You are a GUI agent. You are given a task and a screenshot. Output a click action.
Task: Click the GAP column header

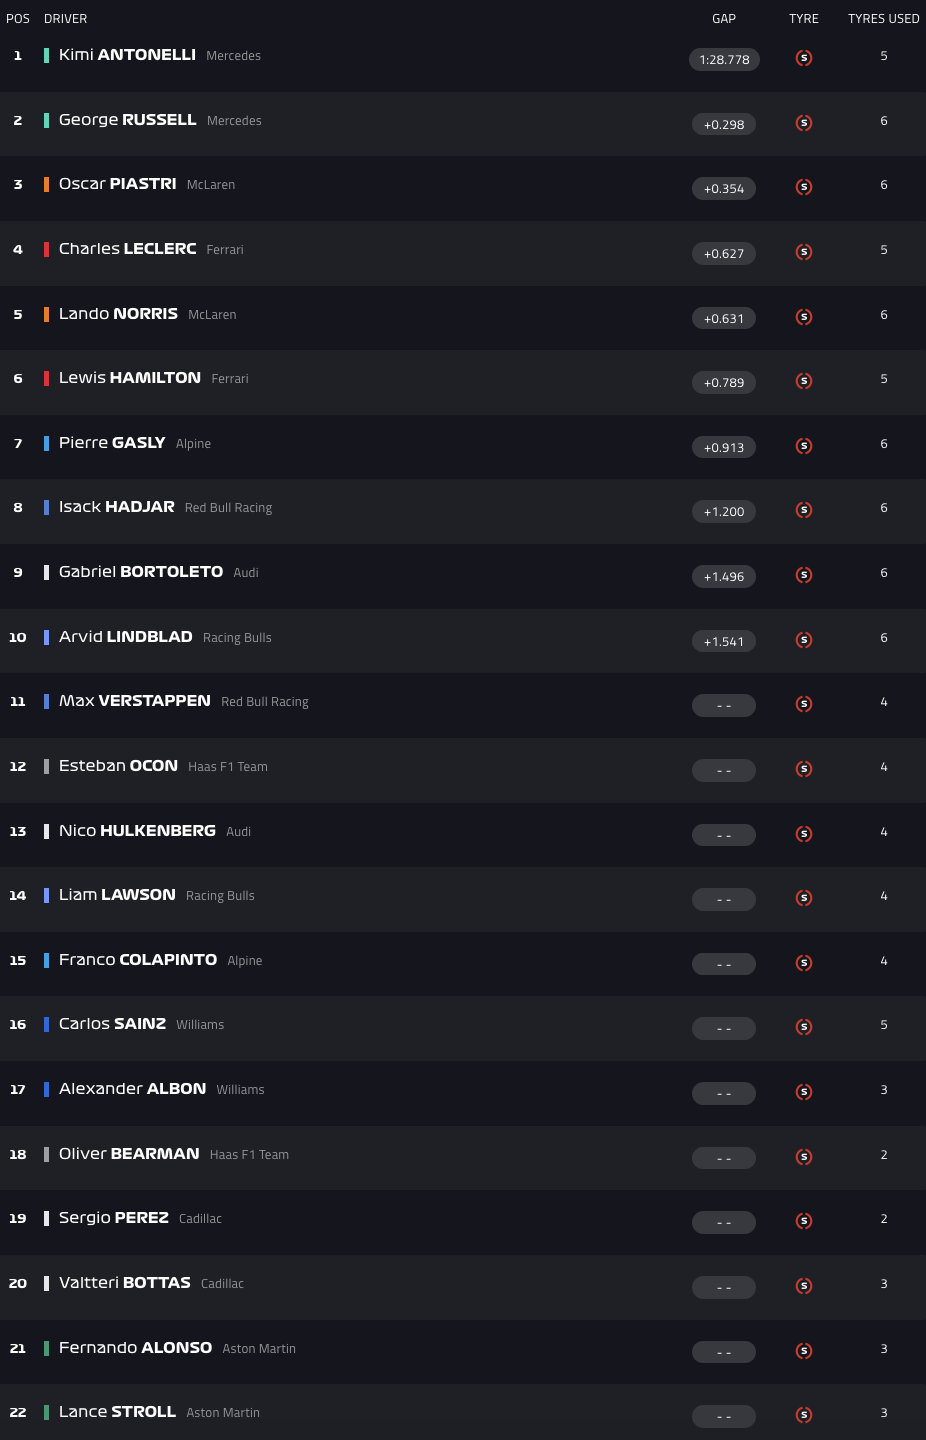pos(724,19)
